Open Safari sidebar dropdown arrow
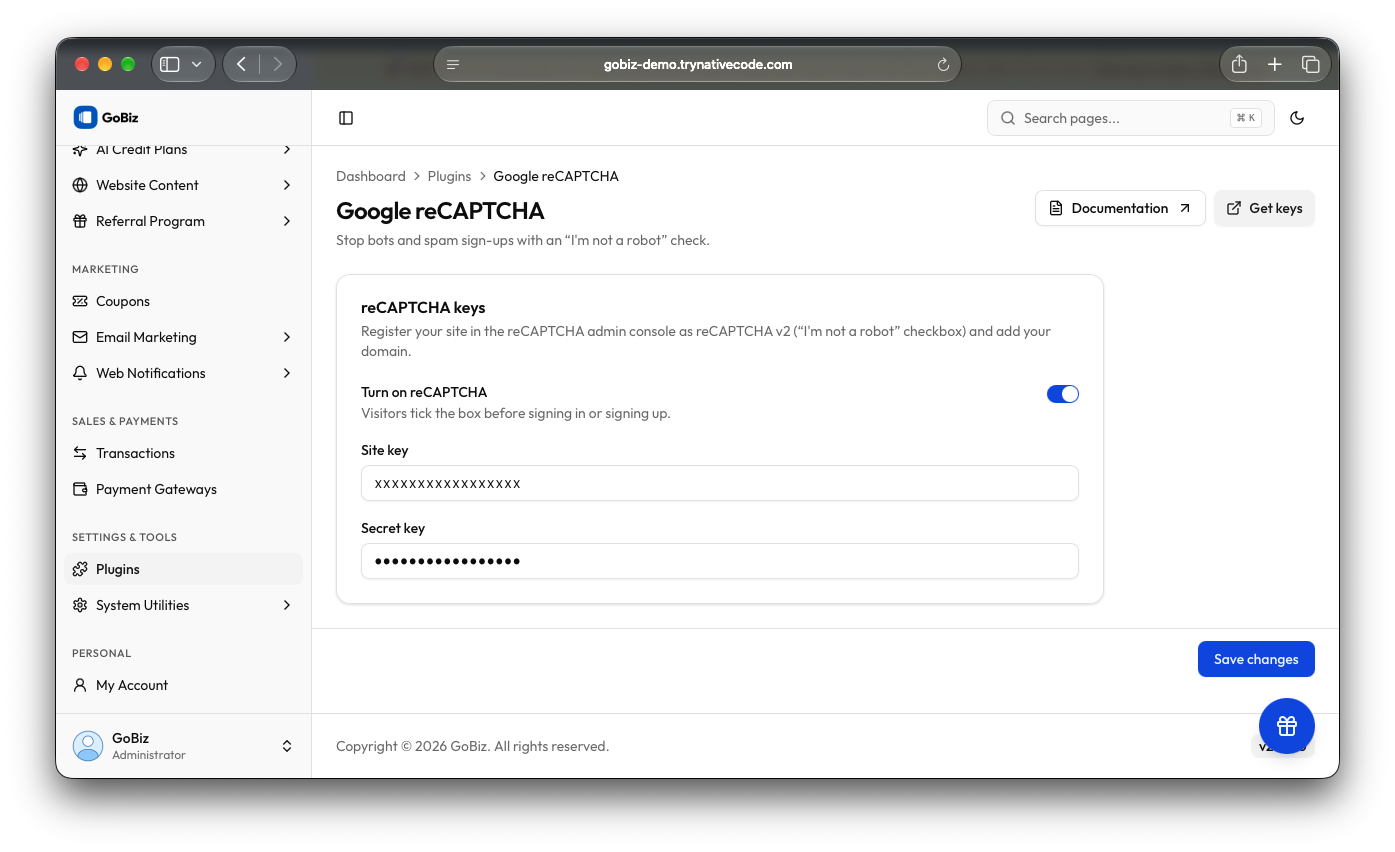 coord(196,64)
